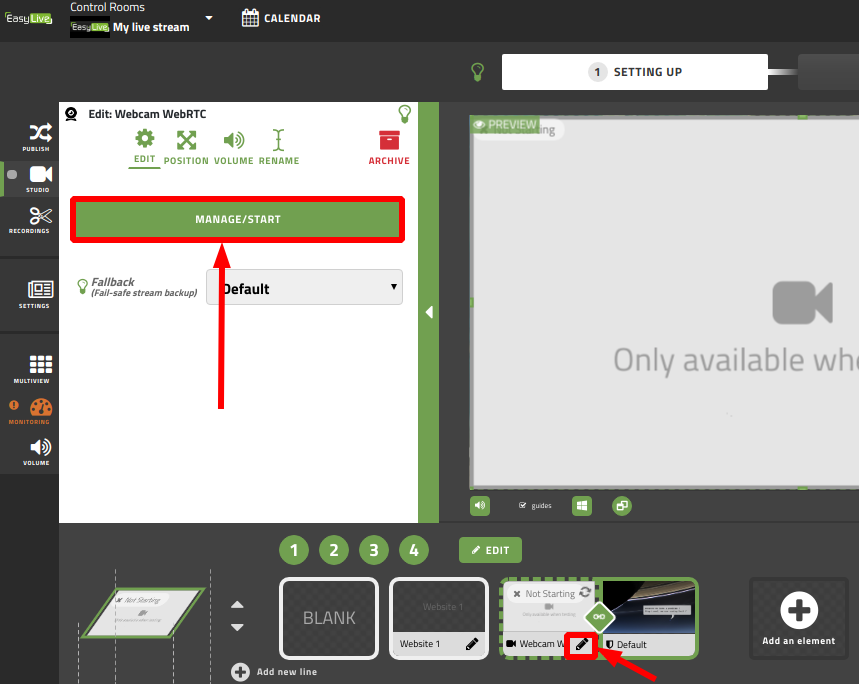Select scene number 3

coord(374,550)
